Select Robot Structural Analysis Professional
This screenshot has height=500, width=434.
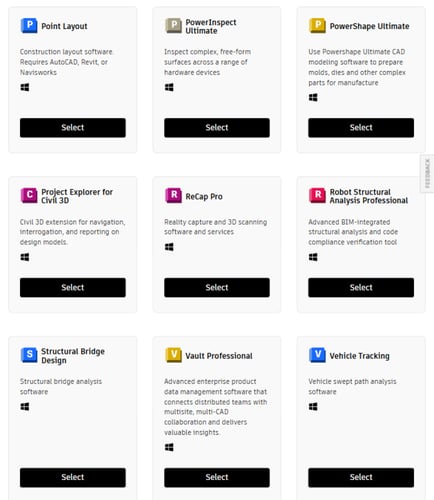click(x=361, y=287)
